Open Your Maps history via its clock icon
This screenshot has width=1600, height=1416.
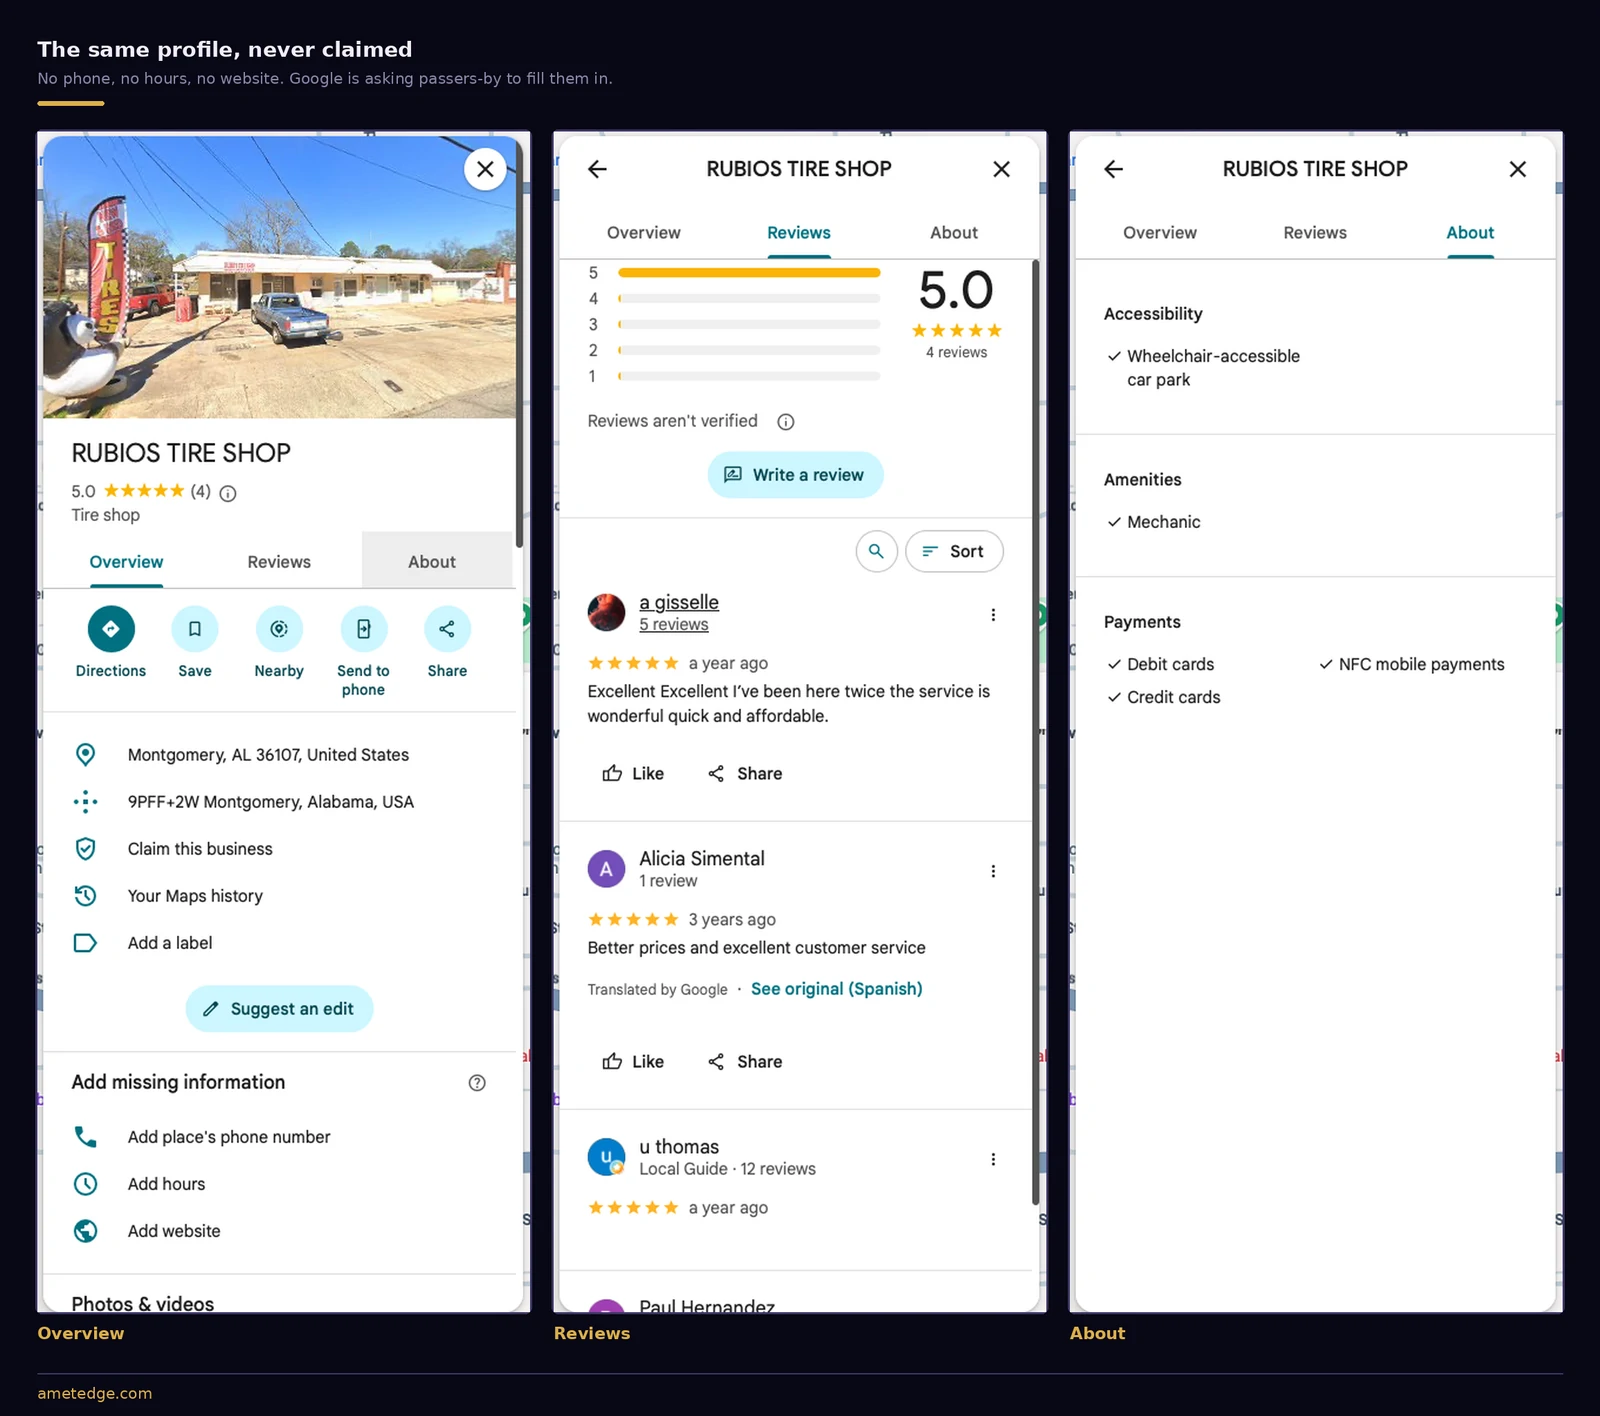(86, 896)
